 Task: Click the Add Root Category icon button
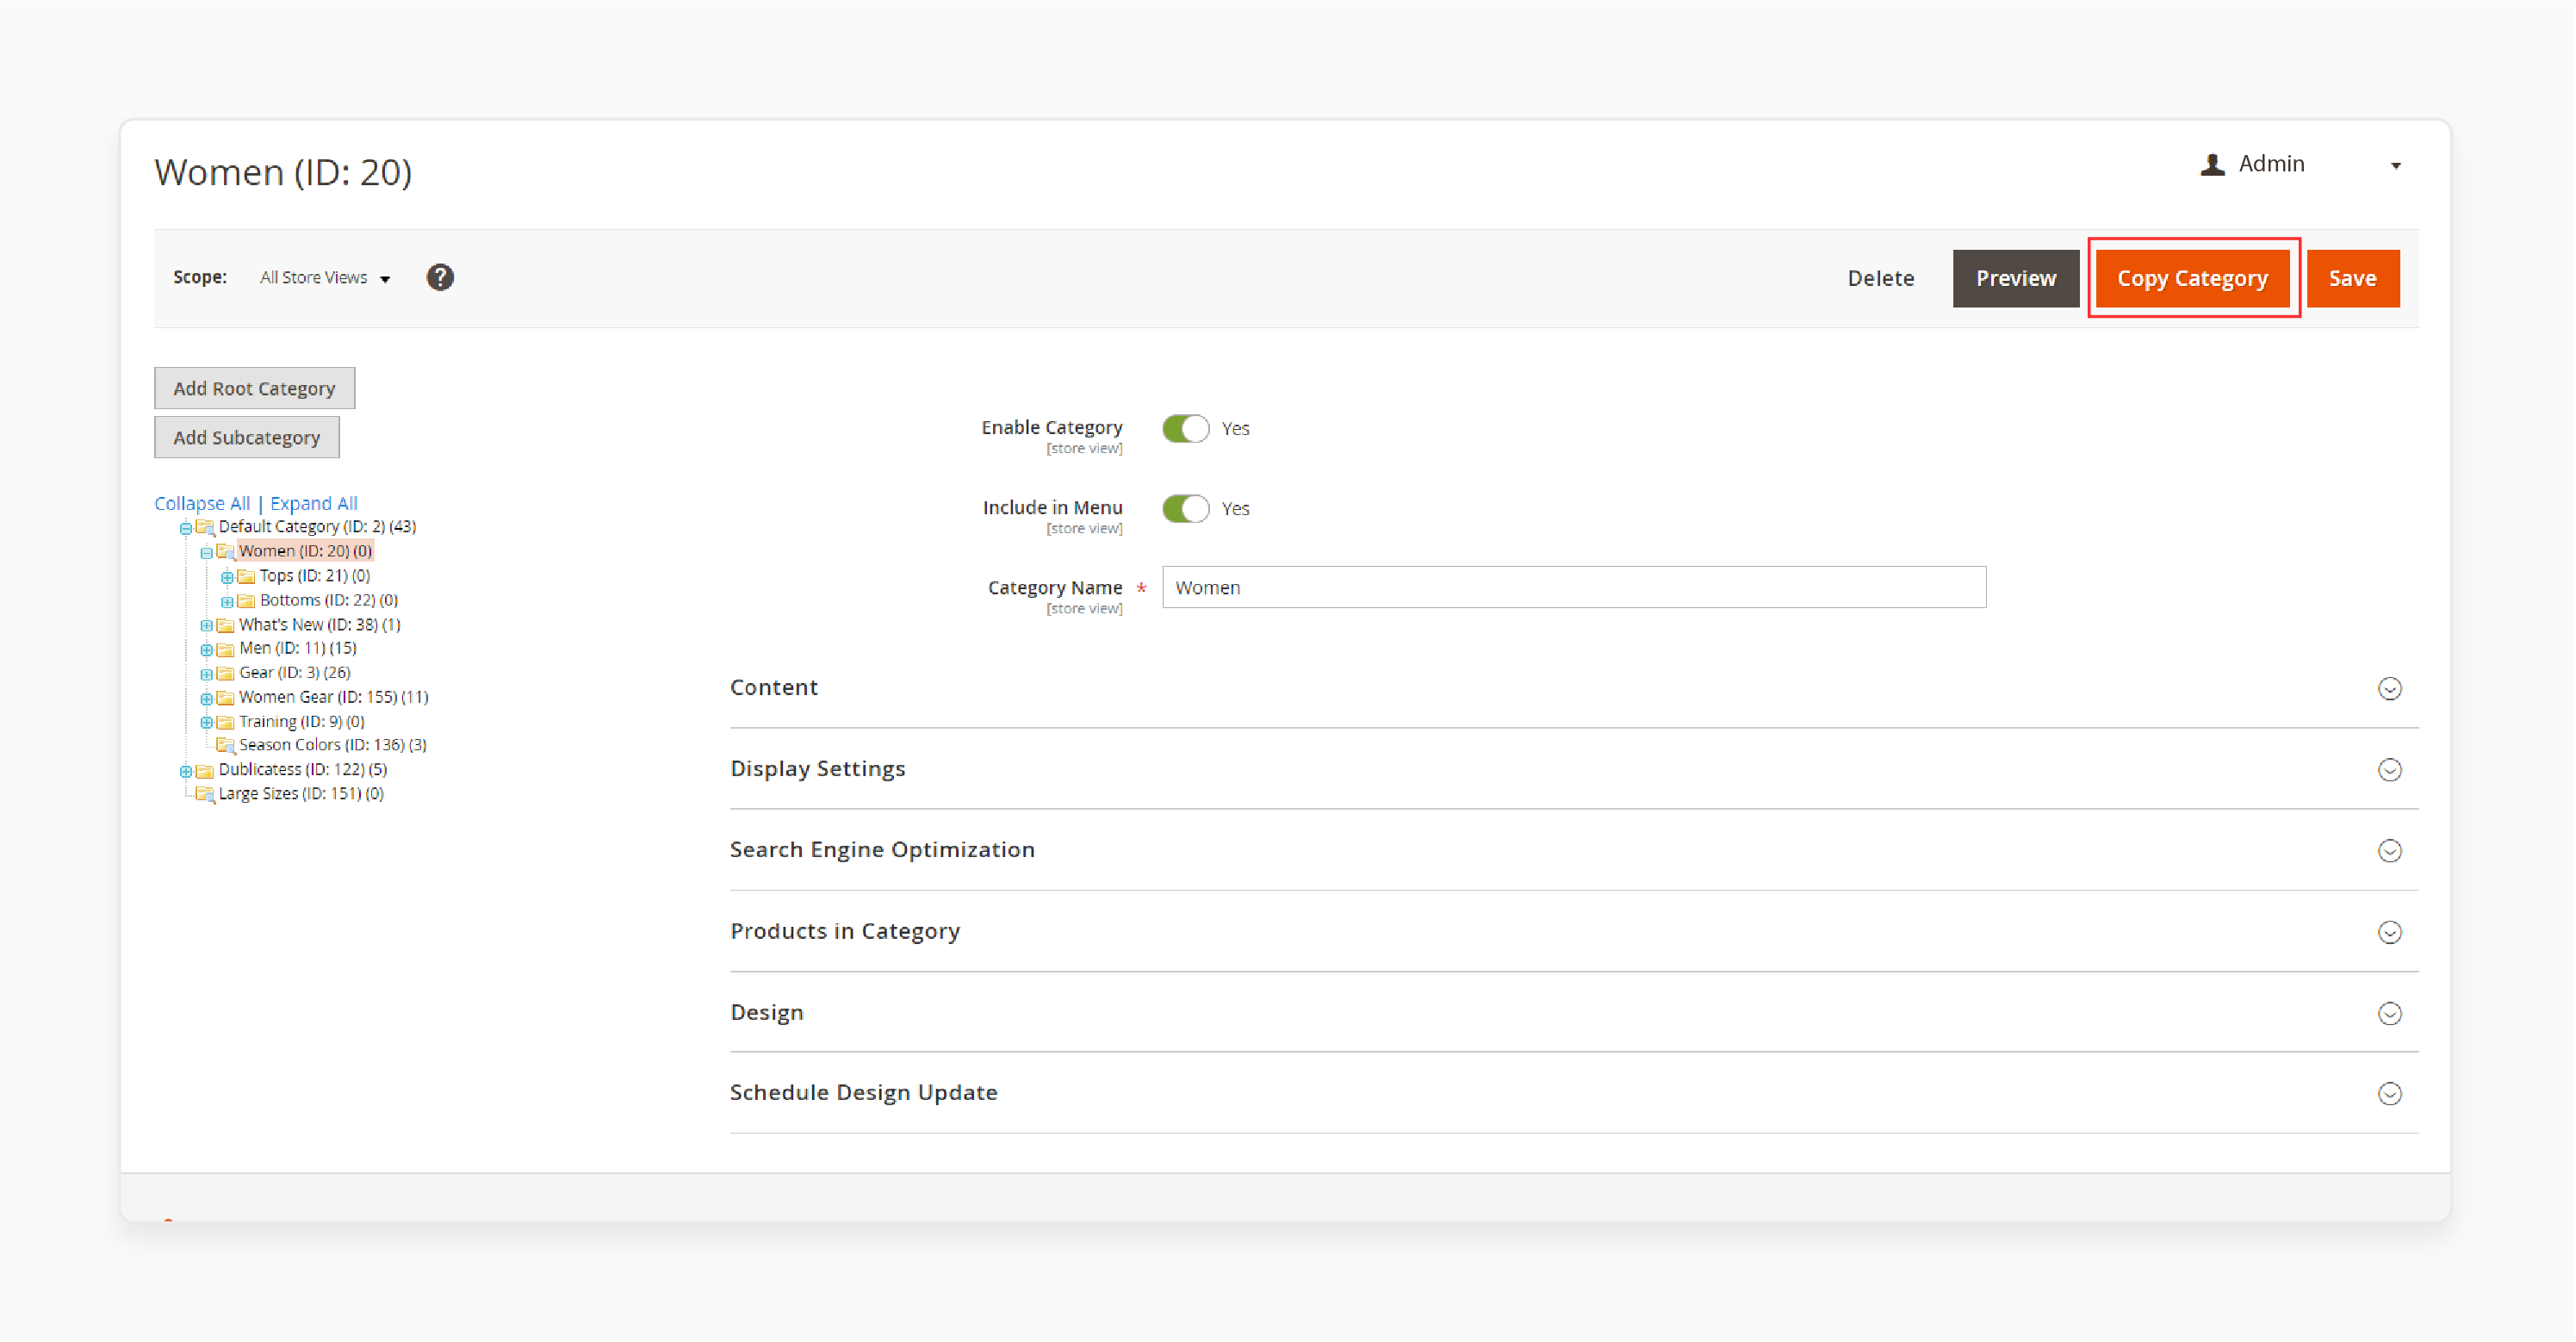click(254, 388)
